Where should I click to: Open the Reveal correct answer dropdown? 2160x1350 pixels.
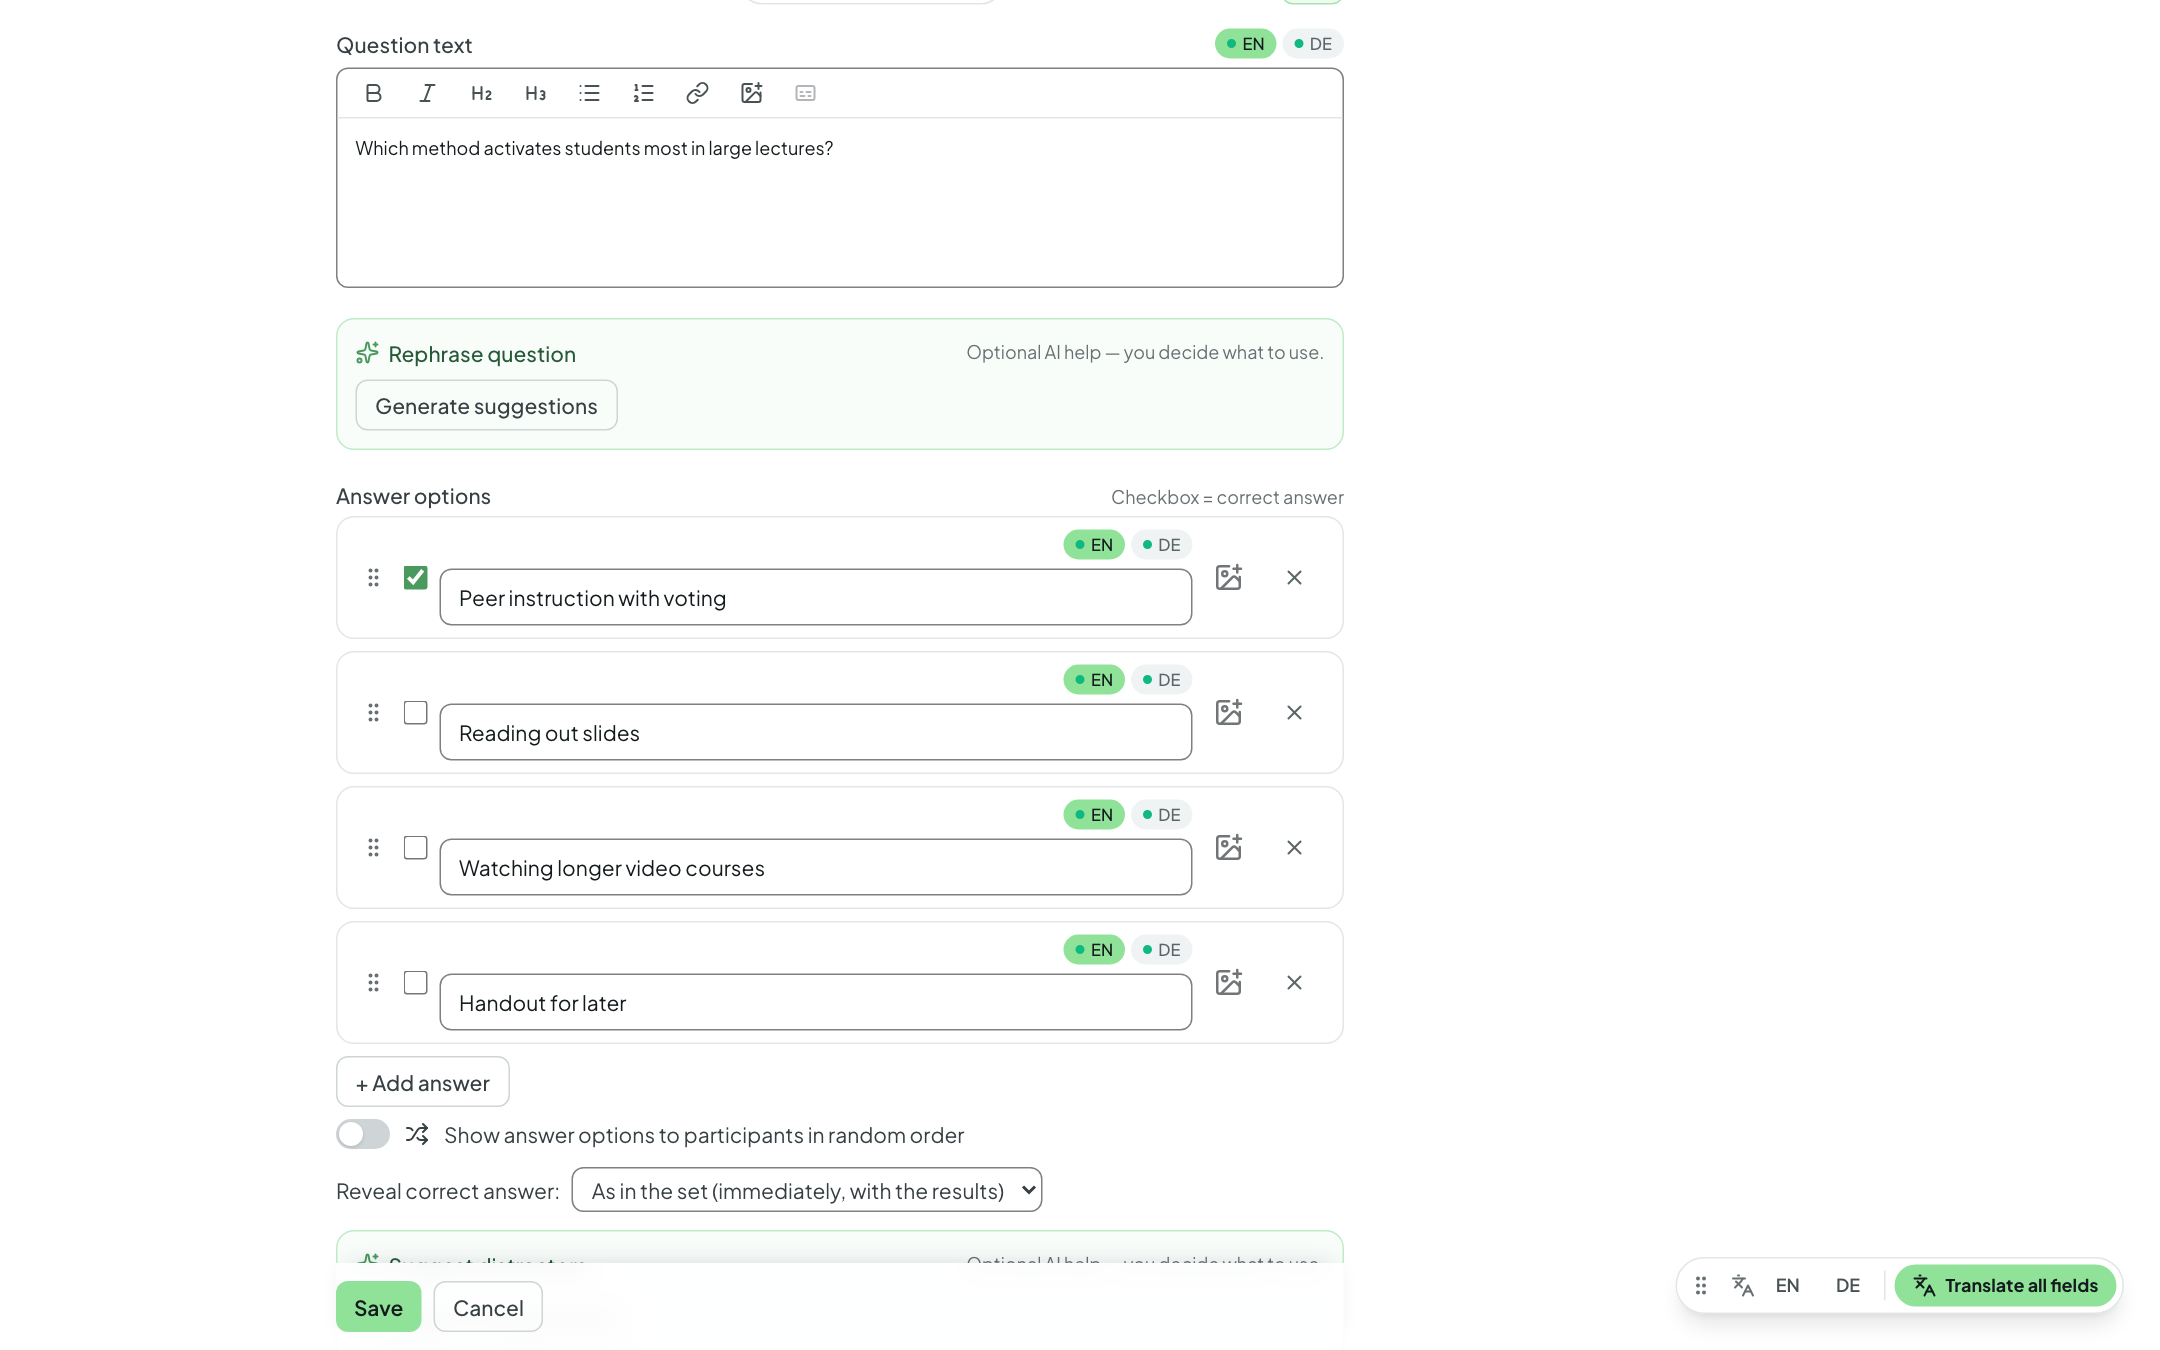[807, 1190]
